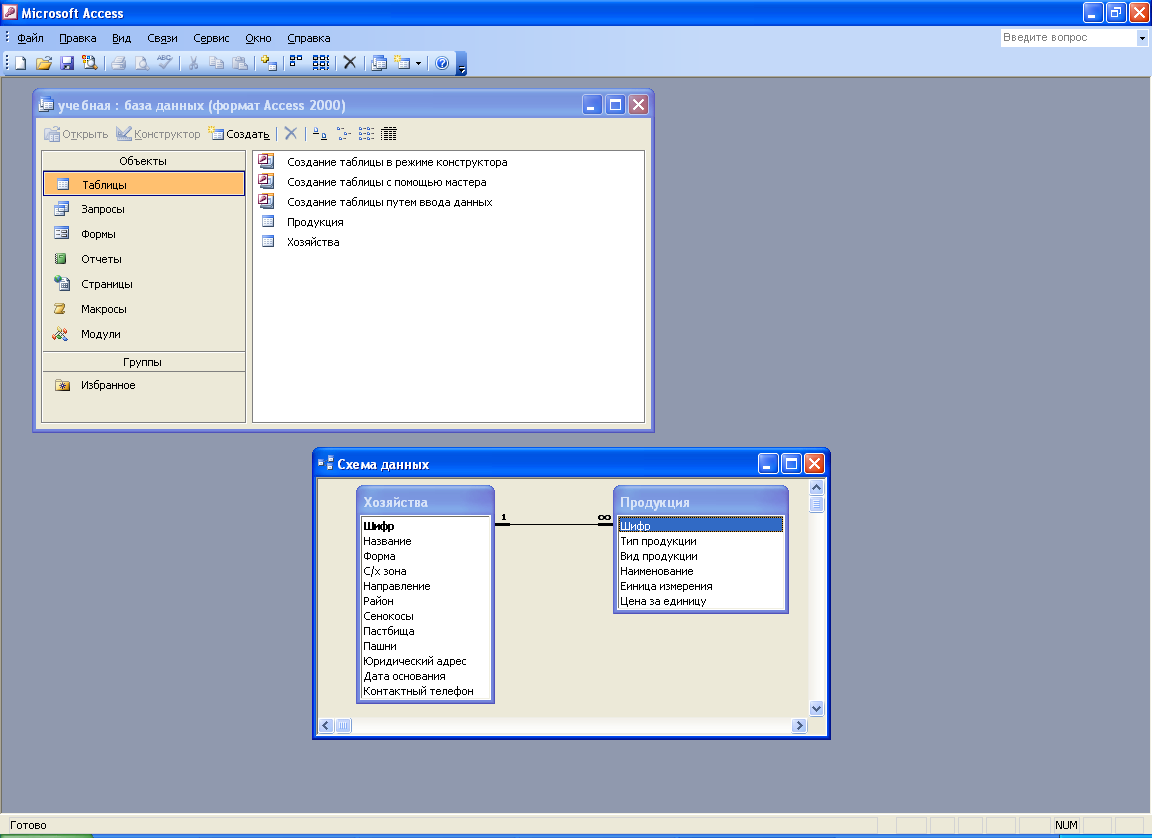The width and height of the screenshot is (1152, 838).
Task: Open the Правка menu
Action: 78,38
